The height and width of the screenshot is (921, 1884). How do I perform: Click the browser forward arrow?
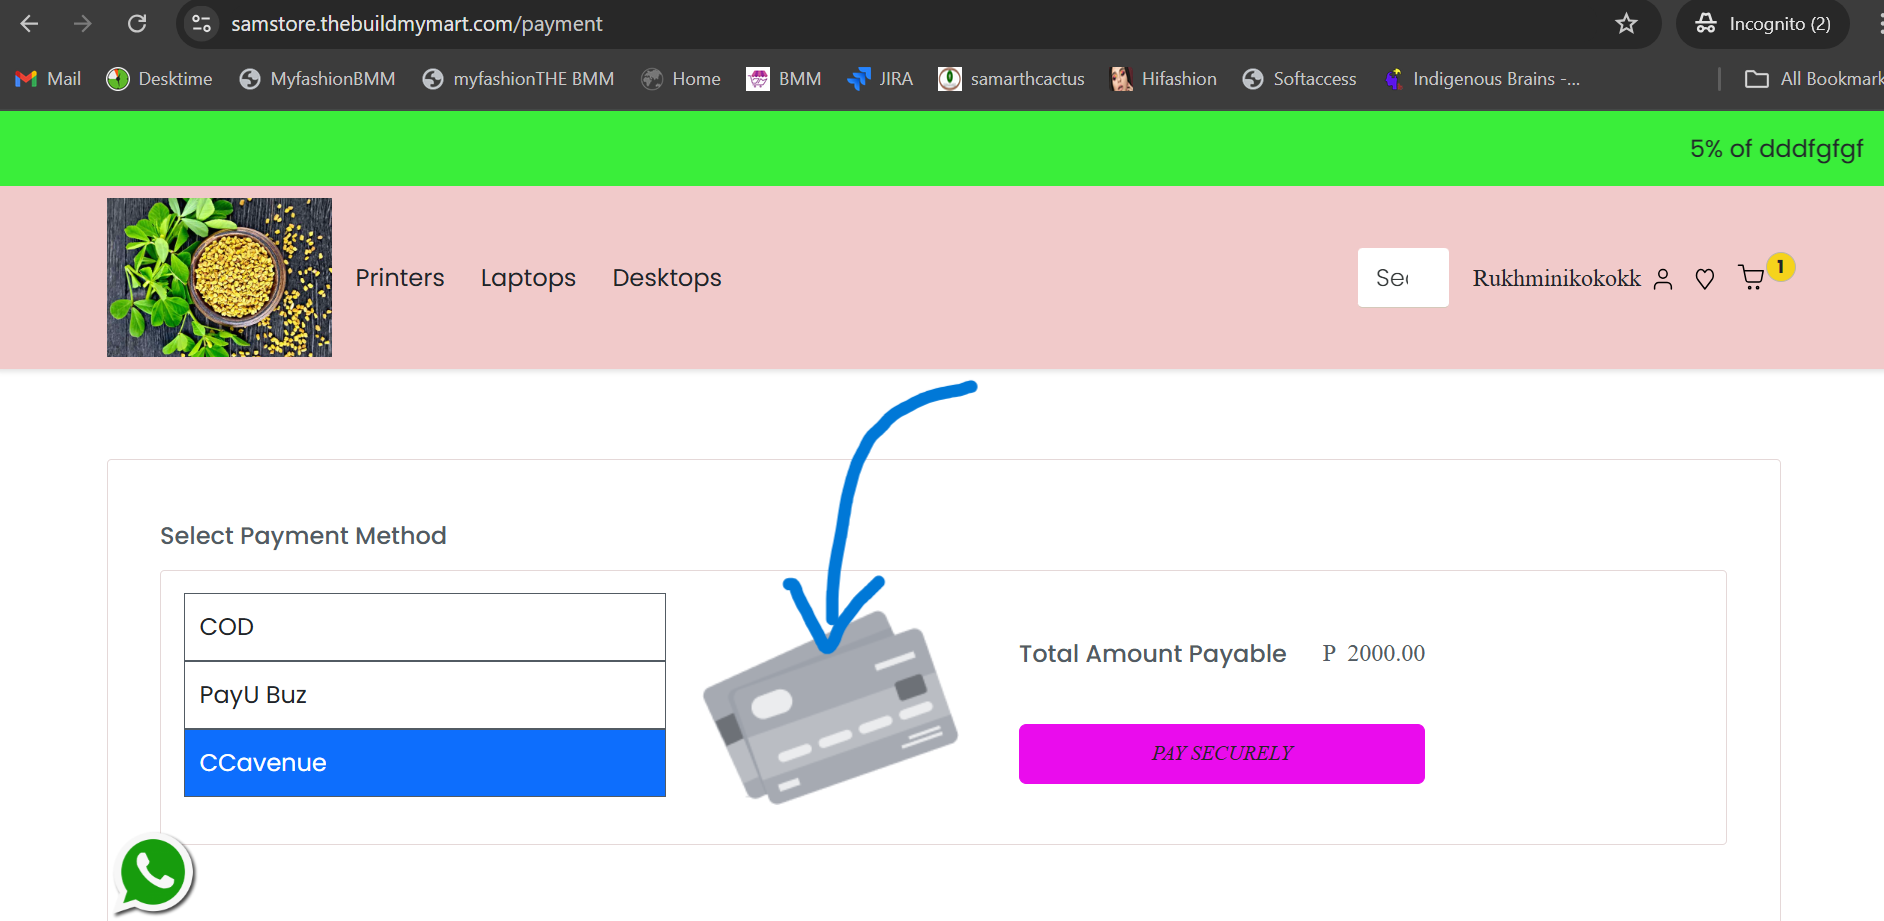point(83,24)
